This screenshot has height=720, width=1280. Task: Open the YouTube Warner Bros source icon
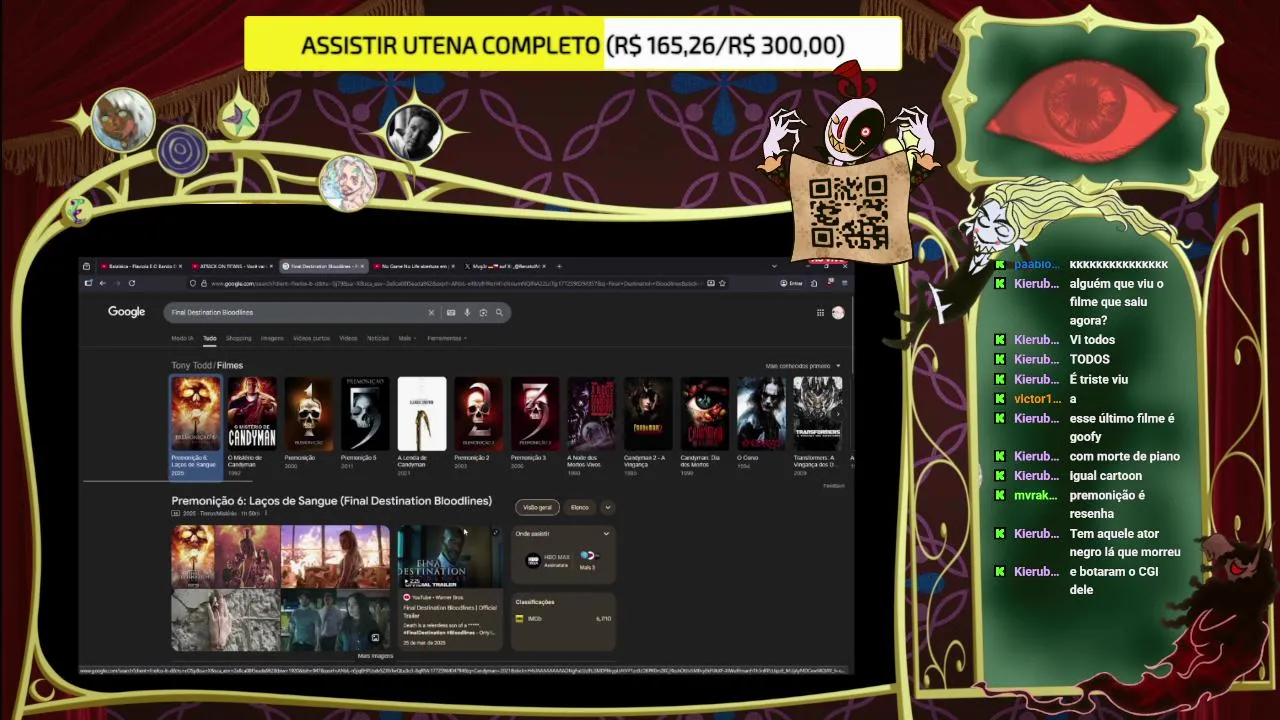click(x=407, y=597)
